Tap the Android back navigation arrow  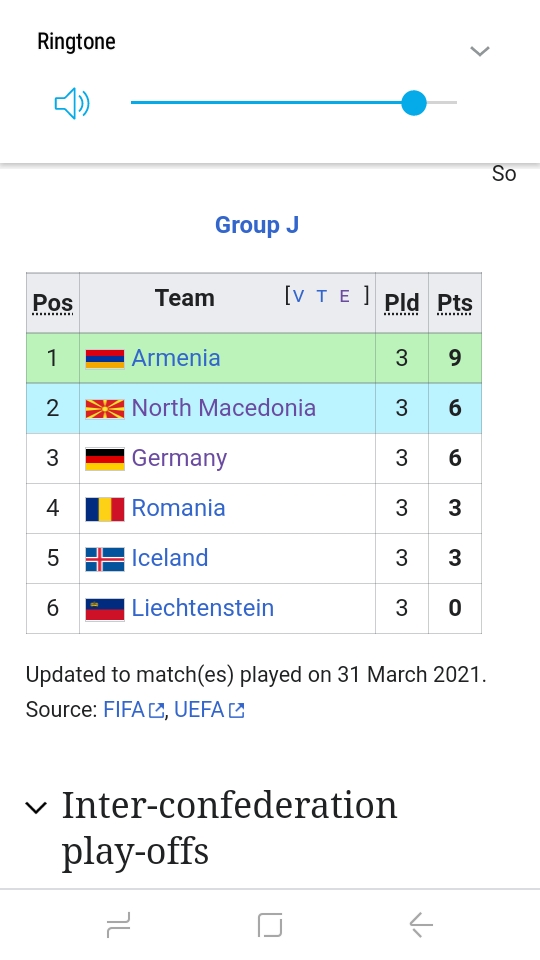421,924
